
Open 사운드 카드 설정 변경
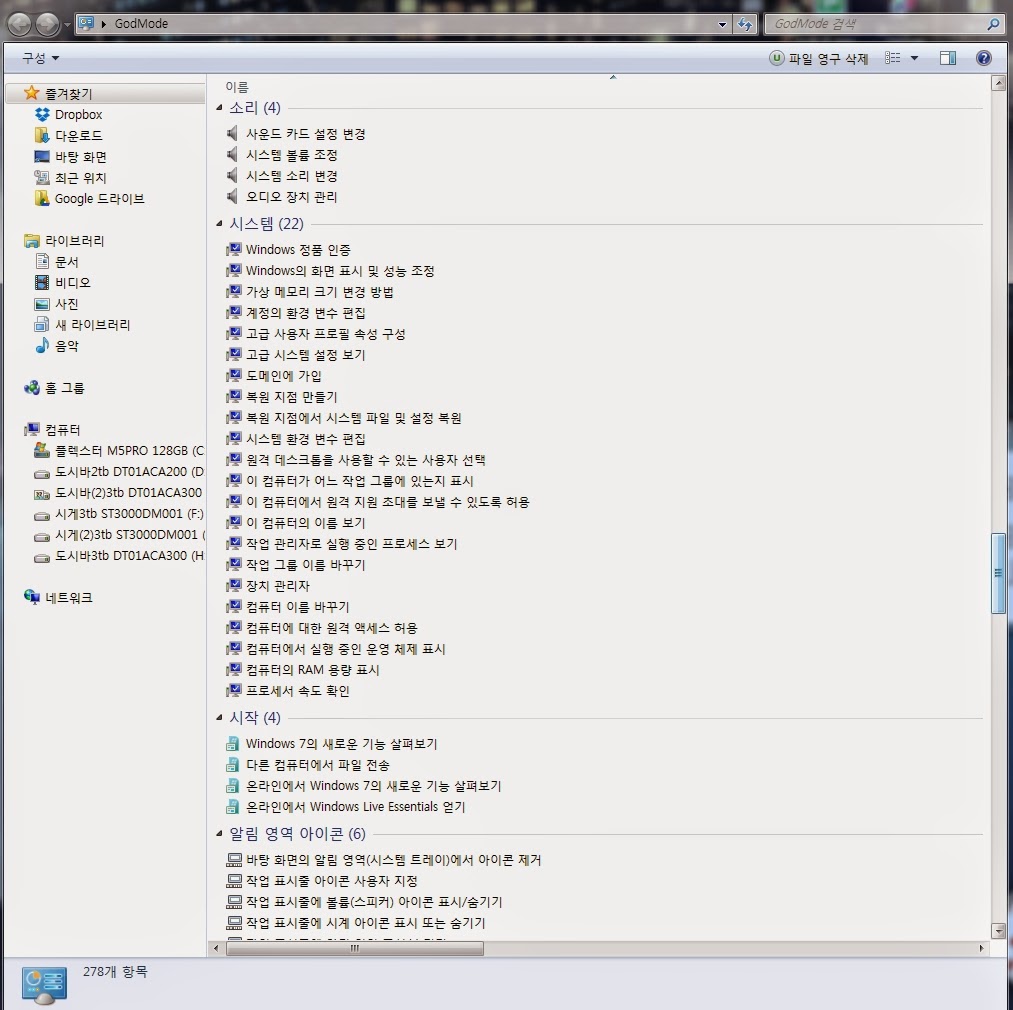[x=306, y=134]
